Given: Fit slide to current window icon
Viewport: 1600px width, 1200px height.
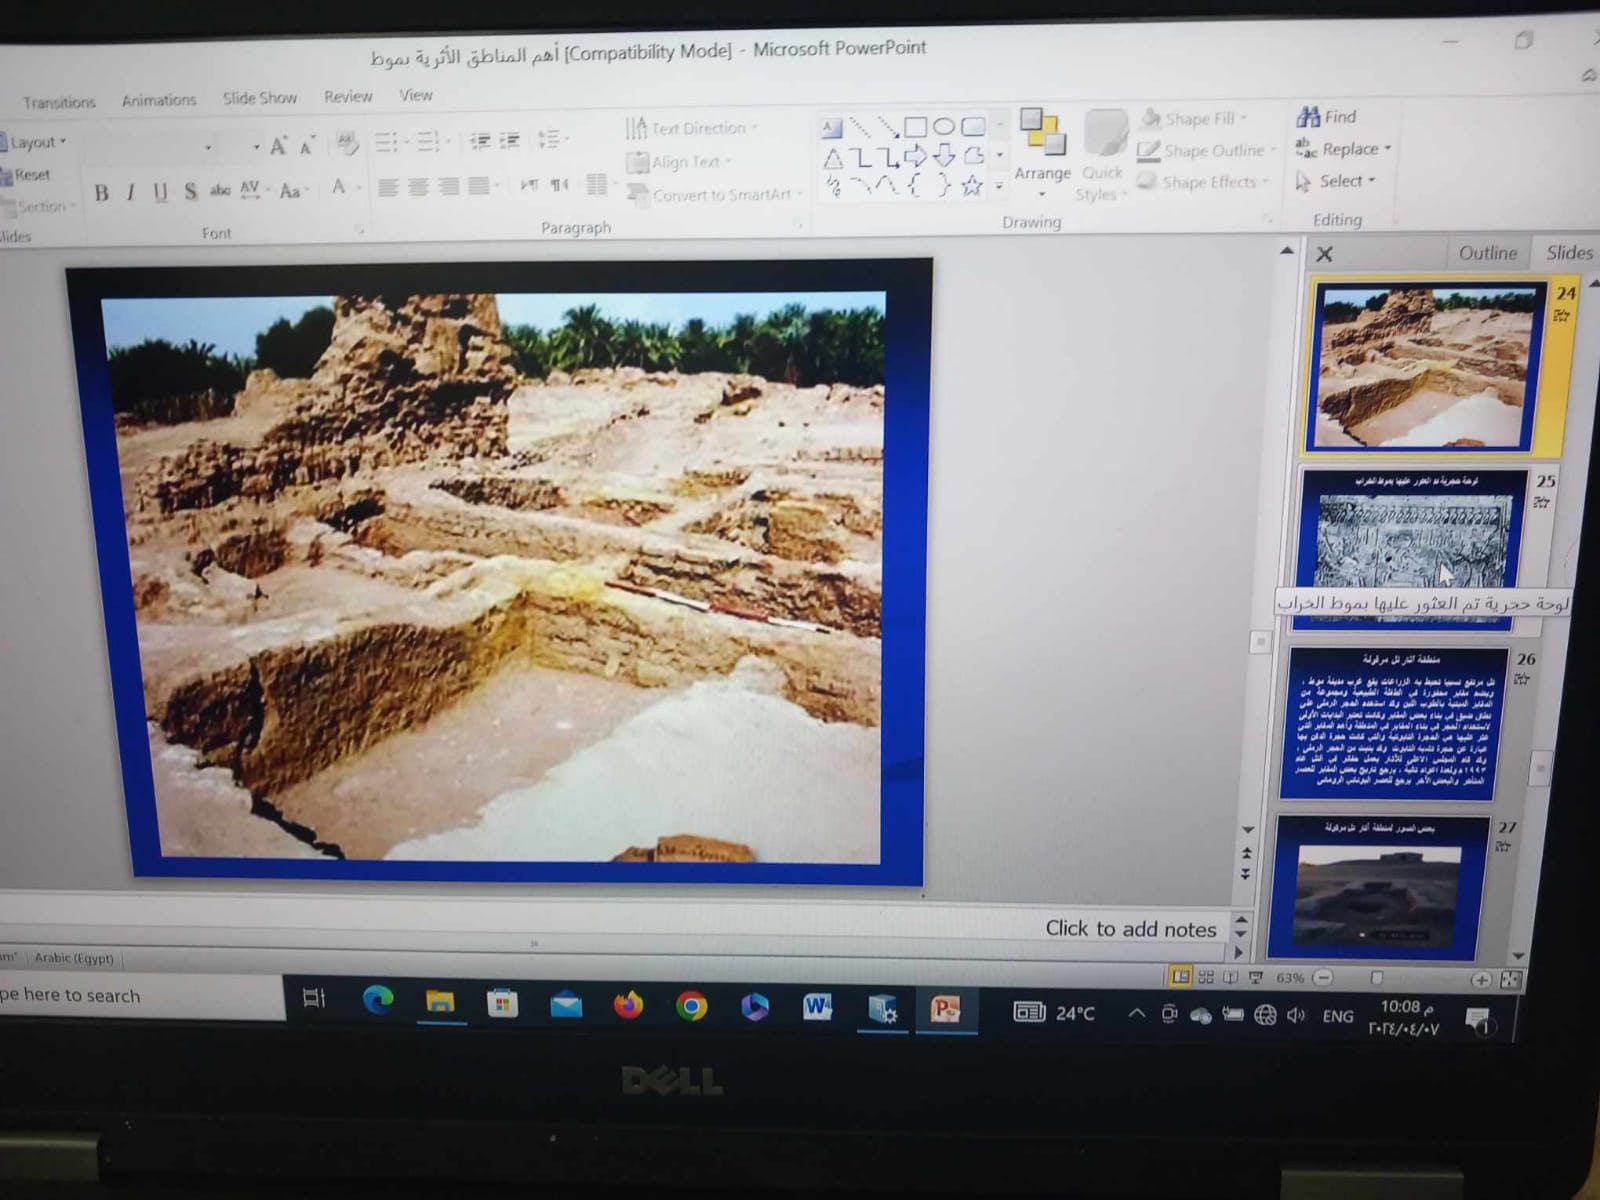Looking at the screenshot, I should [x=1510, y=980].
